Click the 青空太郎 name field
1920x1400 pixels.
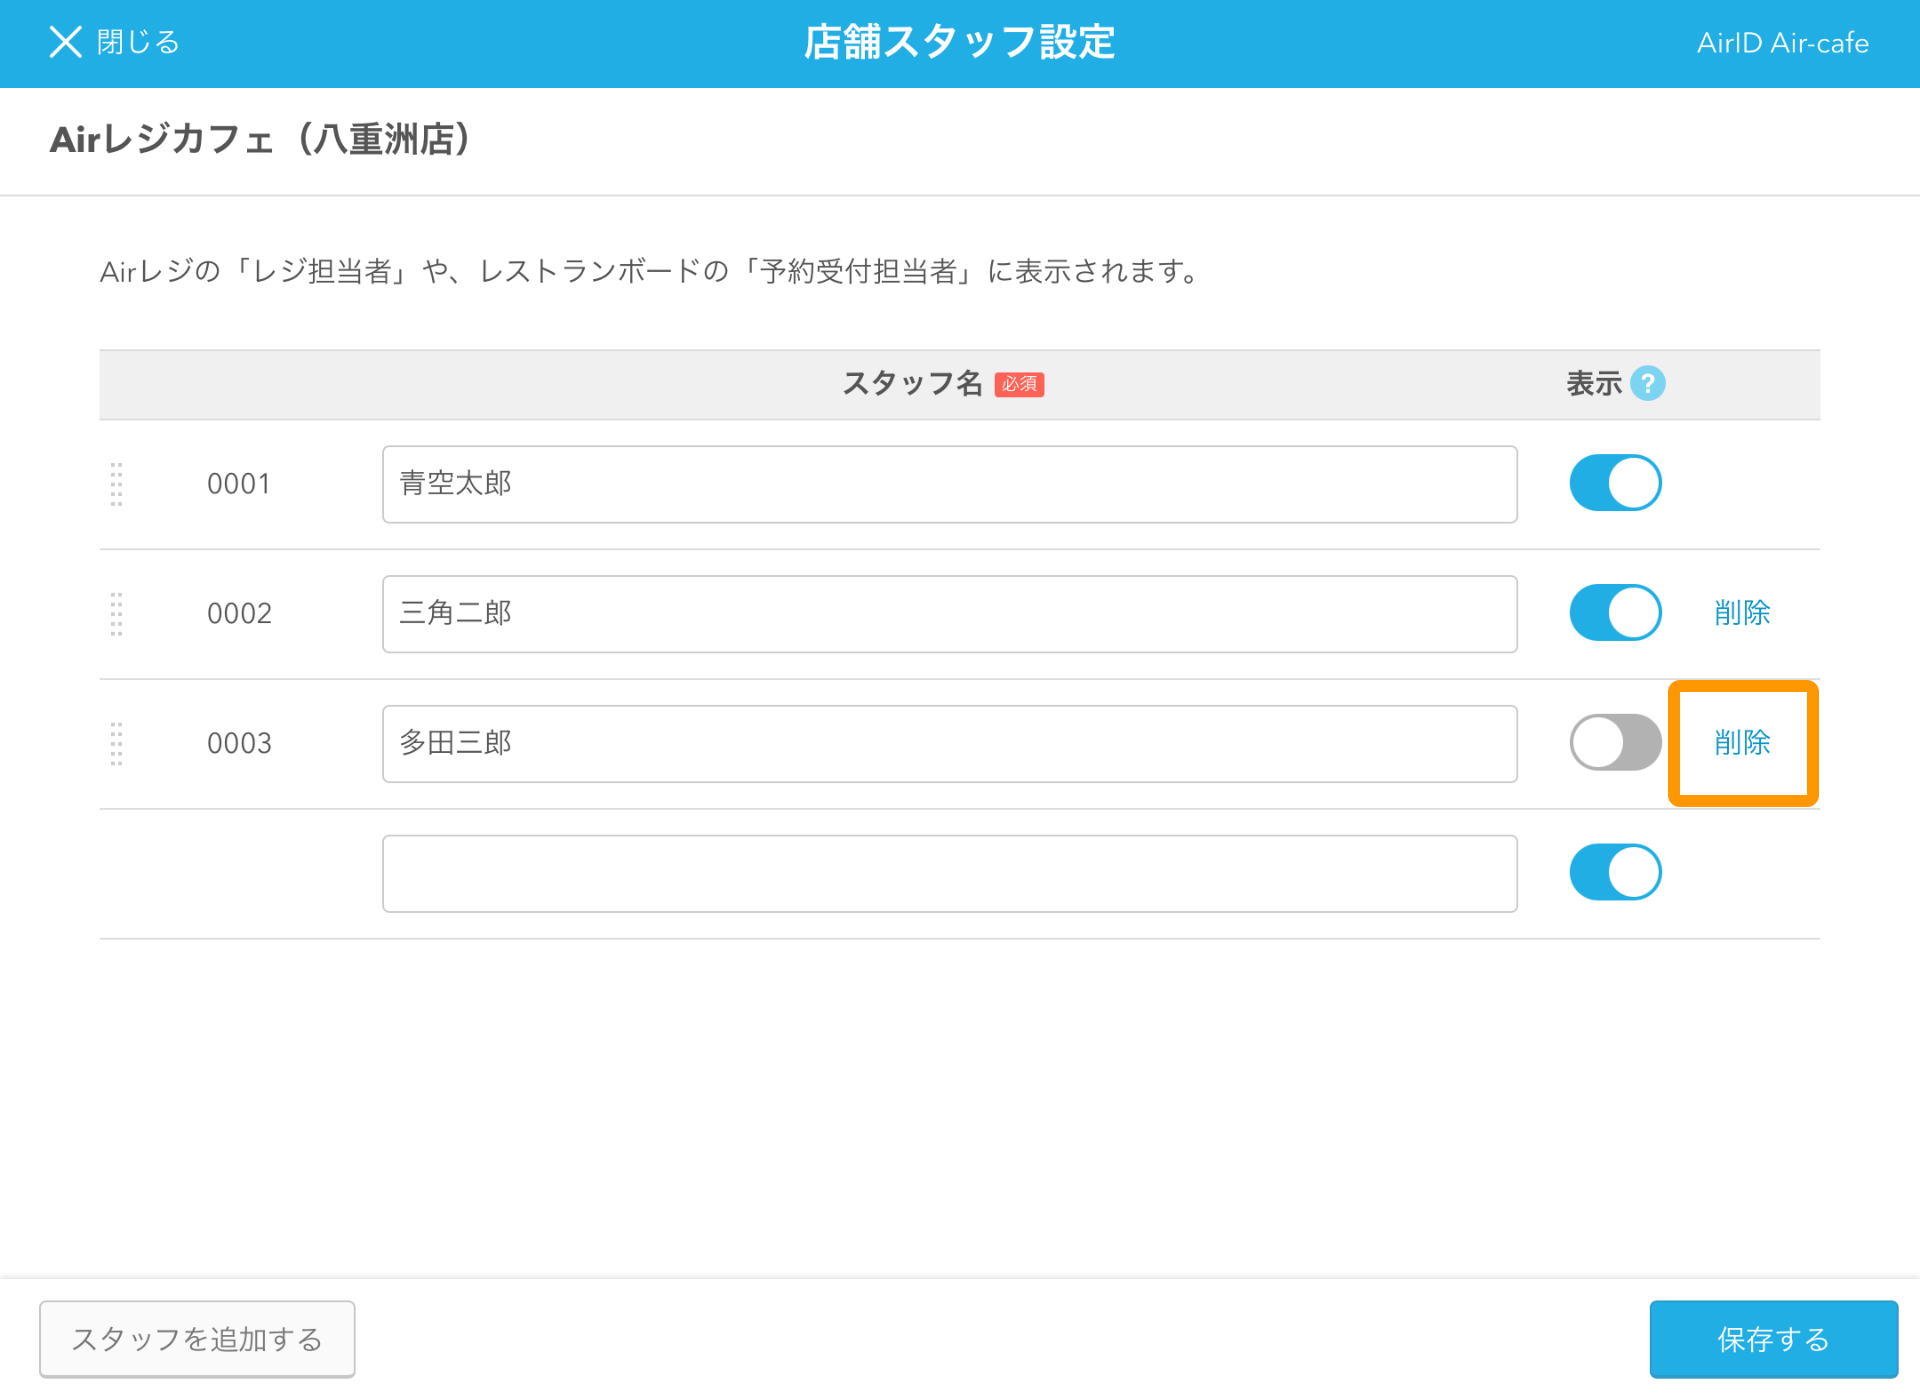coord(949,484)
